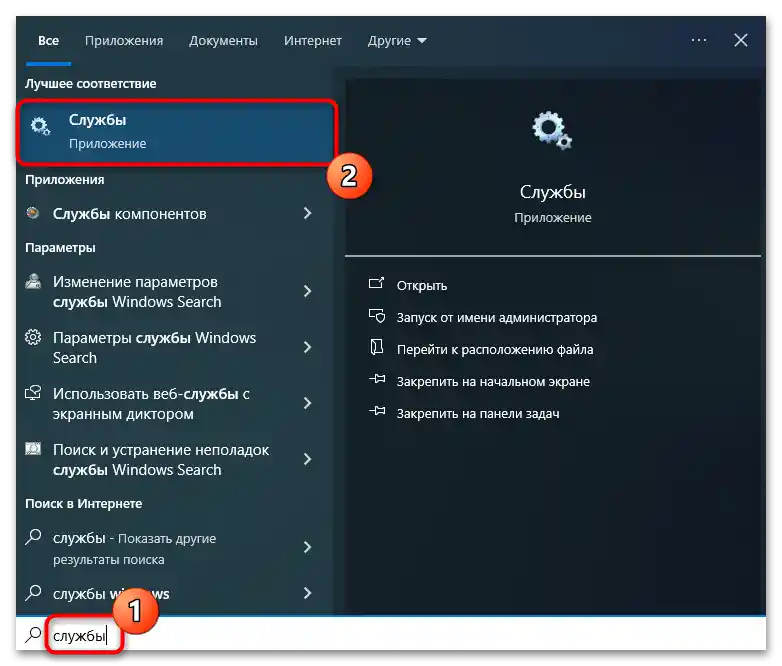This screenshot has height=666, width=782.
Task: Click the admin shield icon
Action: pos(377,316)
